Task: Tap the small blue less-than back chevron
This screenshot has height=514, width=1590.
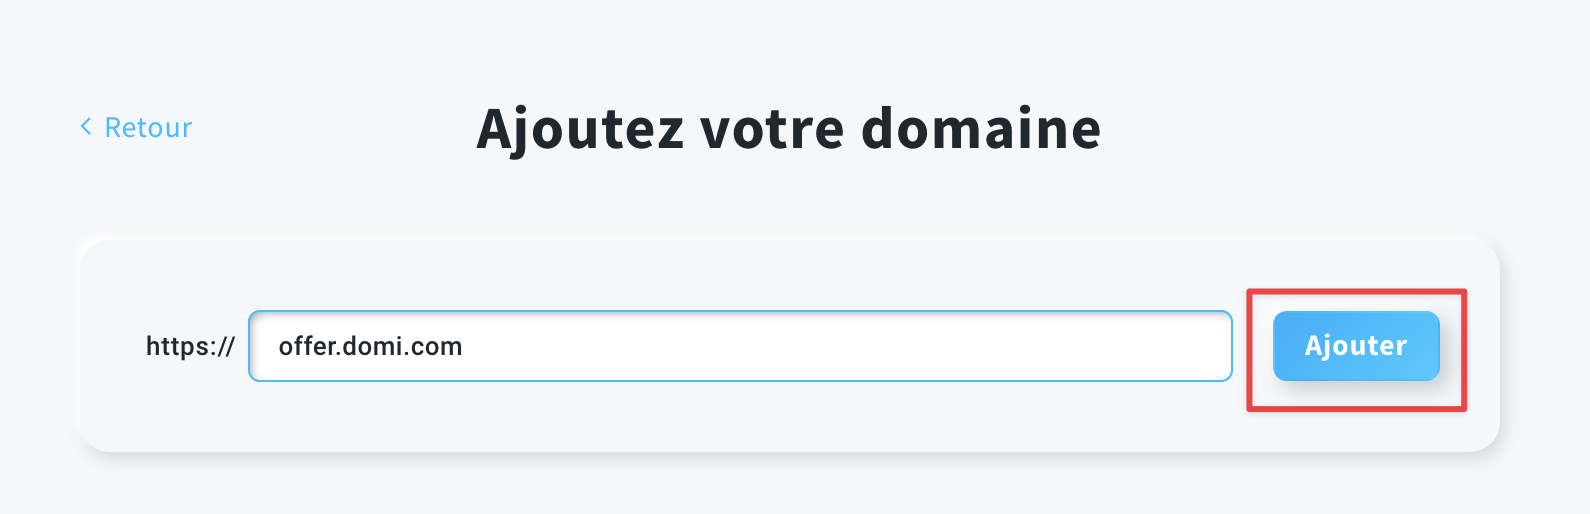Action: pyautogui.click(x=86, y=127)
